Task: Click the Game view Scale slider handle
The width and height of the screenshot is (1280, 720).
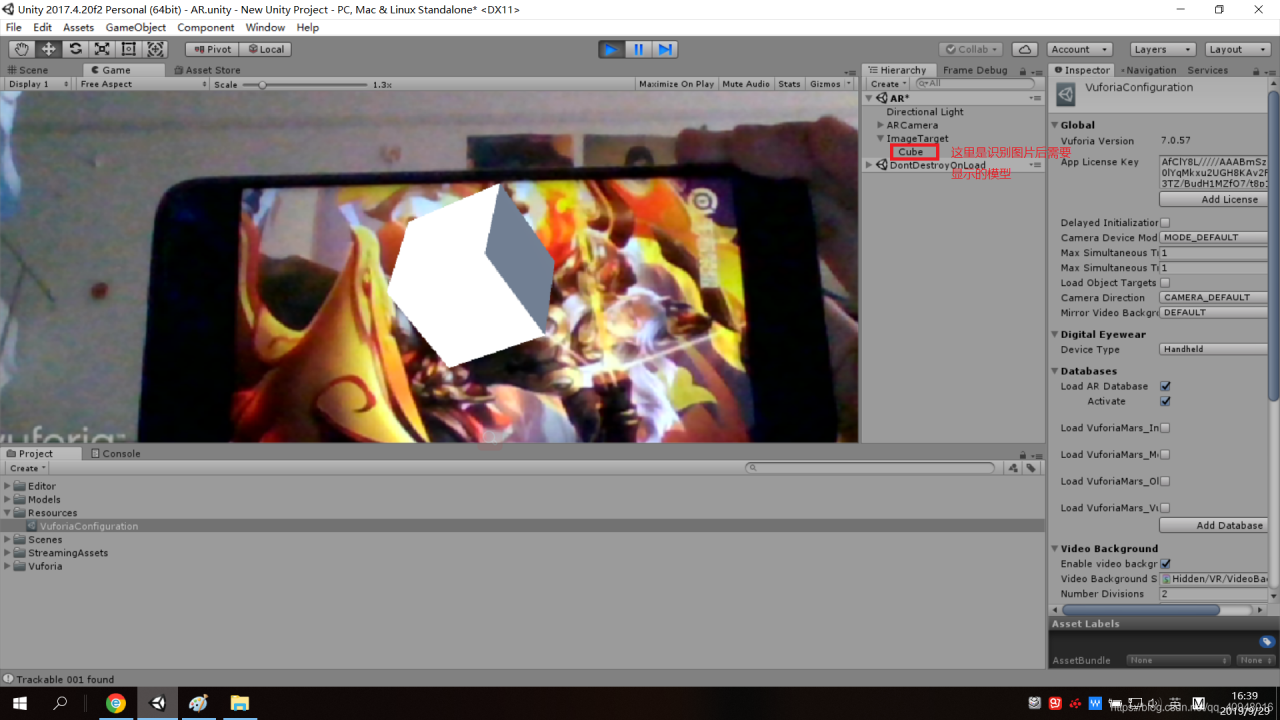Action: coord(263,85)
